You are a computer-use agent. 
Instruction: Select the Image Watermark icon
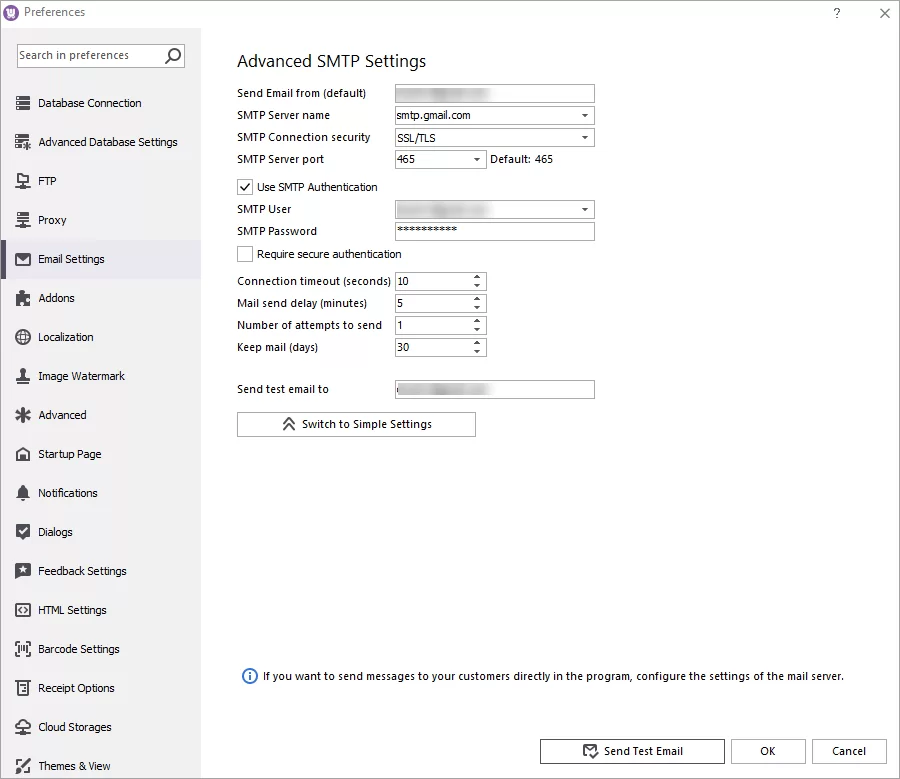pyautogui.click(x=23, y=376)
